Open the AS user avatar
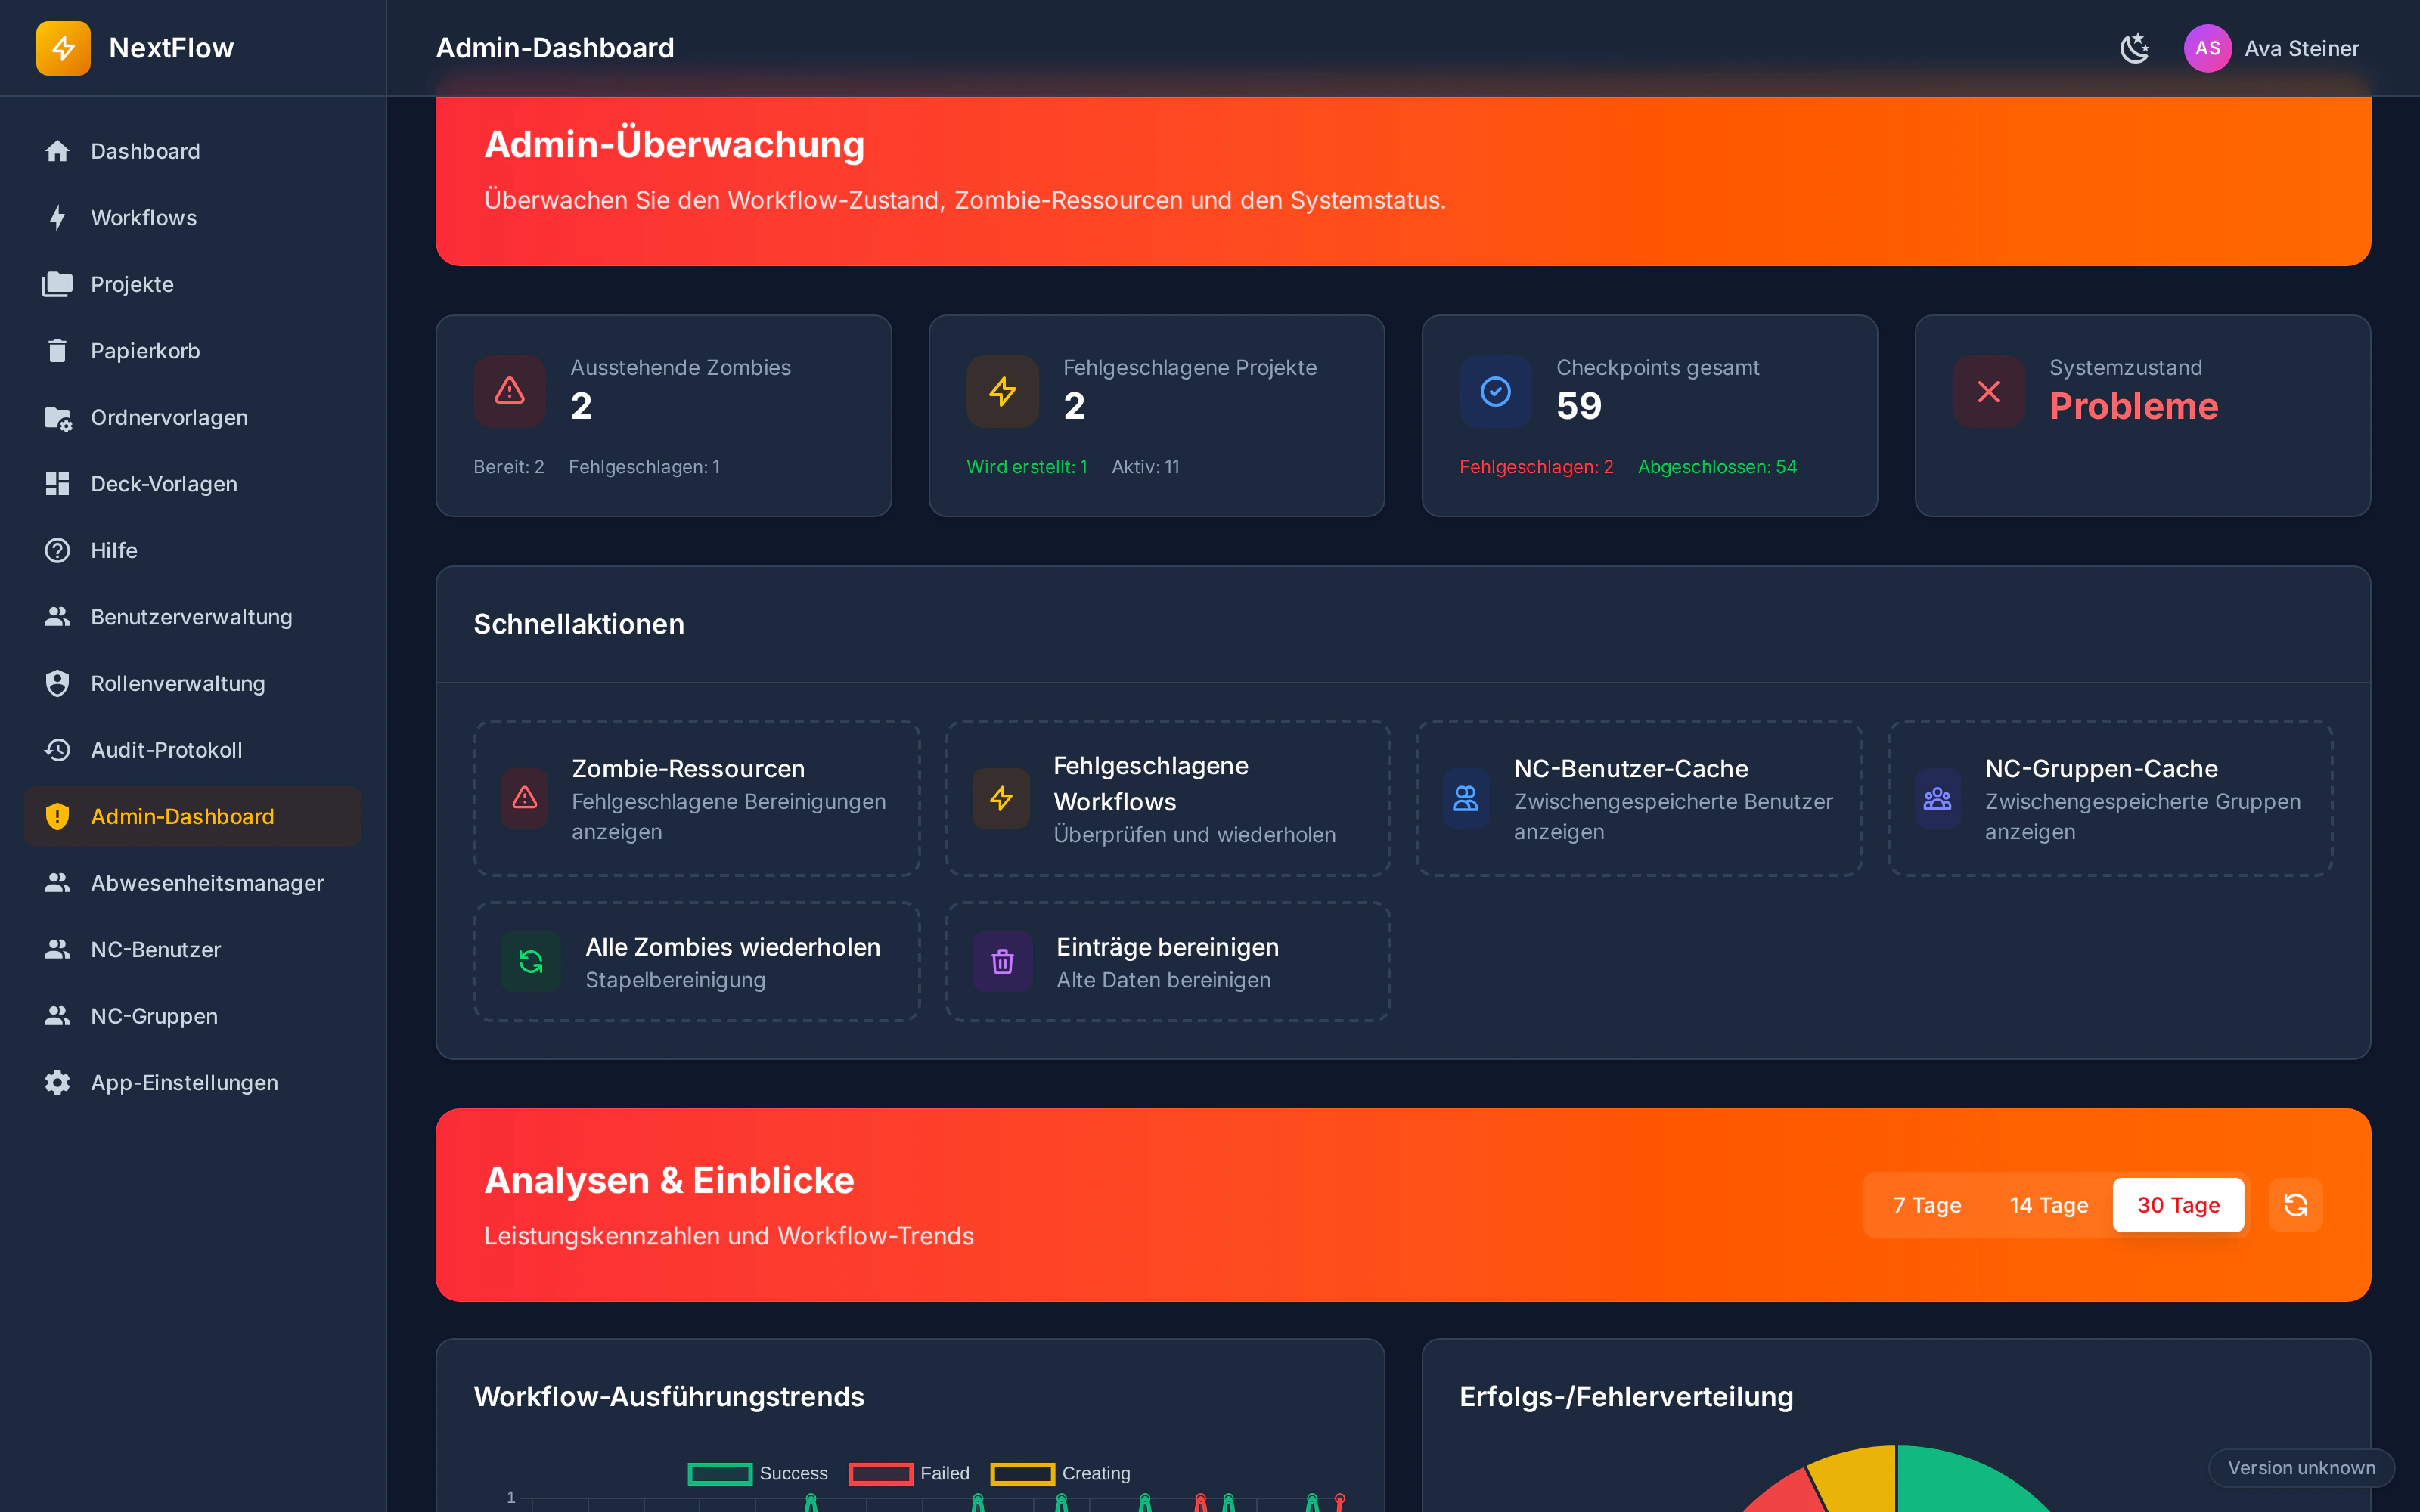 pos(2207,48)
